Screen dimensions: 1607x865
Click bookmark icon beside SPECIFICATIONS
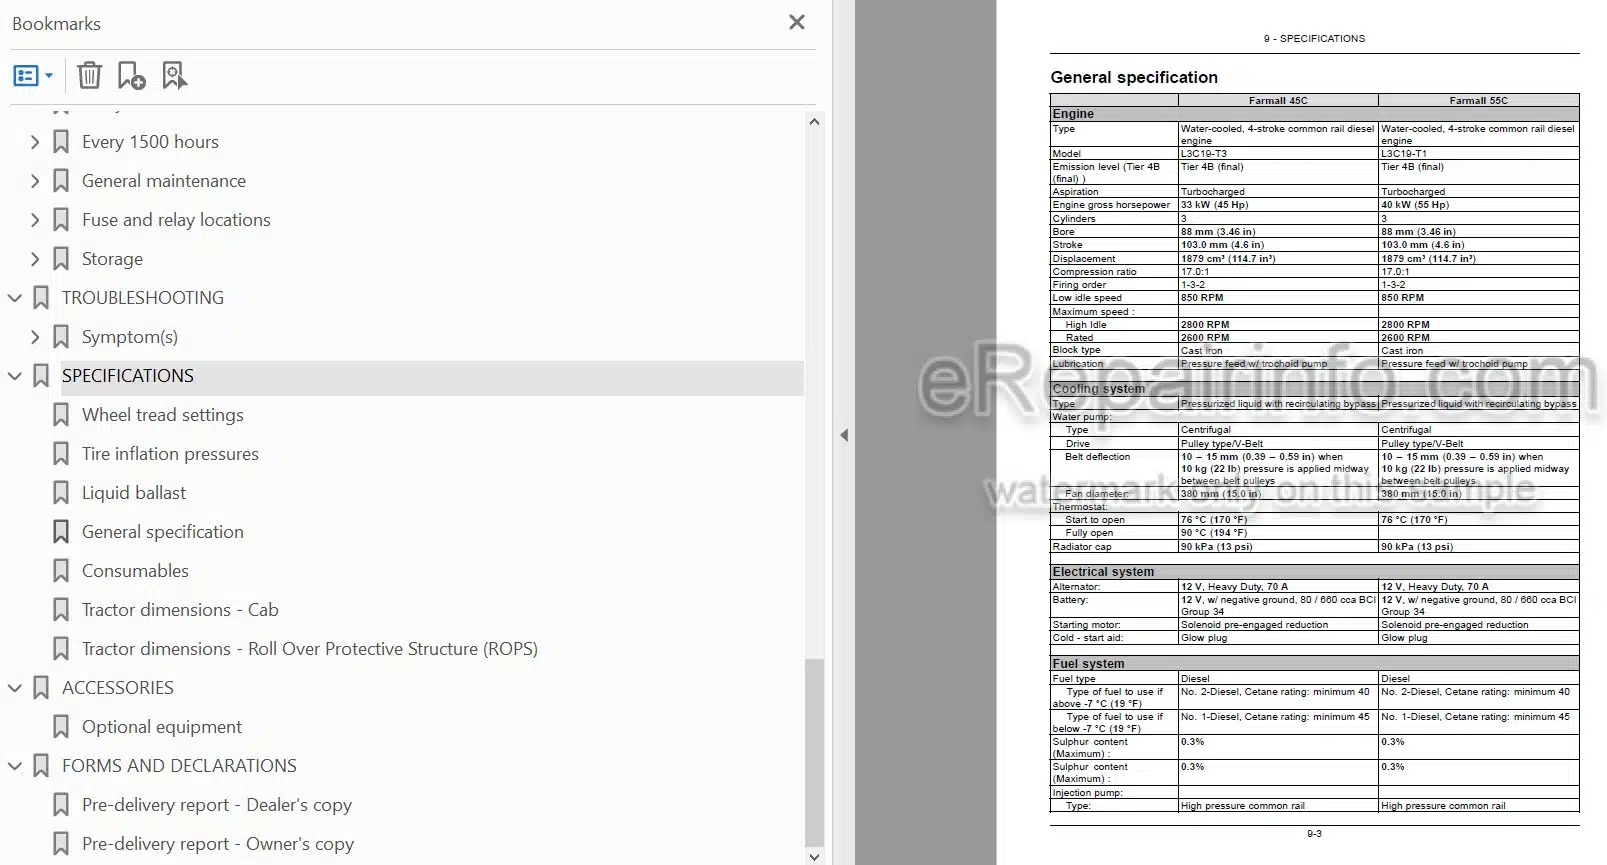tap(41, 376)
